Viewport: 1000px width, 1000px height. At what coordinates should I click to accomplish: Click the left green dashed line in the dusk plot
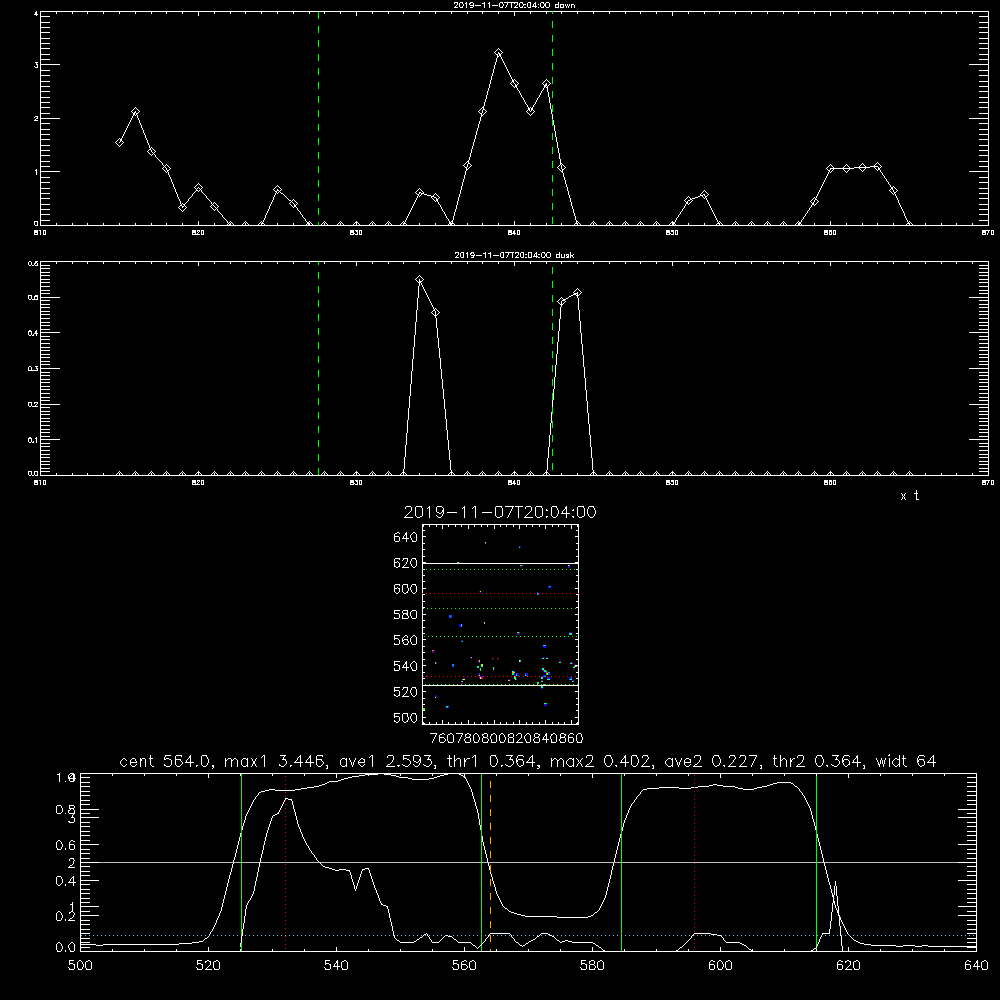(318, 369)
